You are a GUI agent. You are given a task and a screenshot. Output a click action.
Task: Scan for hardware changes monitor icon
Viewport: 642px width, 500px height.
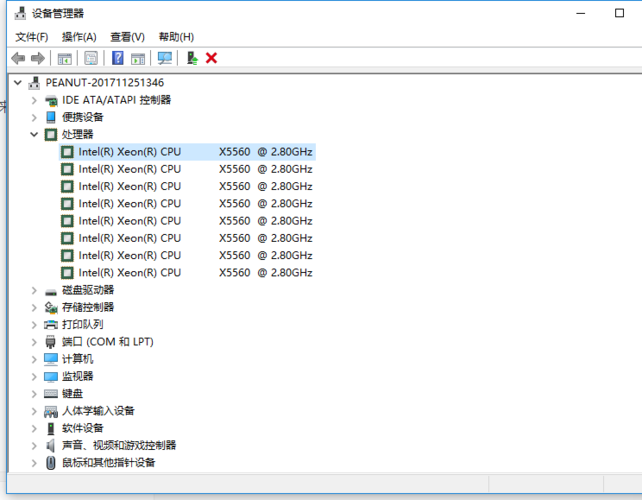[x=165, y=58]
